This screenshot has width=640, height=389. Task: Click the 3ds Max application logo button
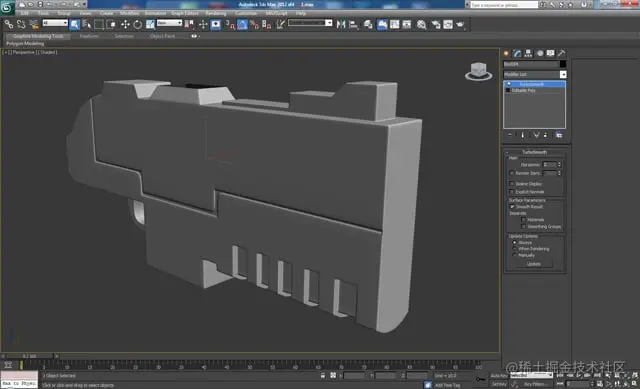tap(7, 7)
